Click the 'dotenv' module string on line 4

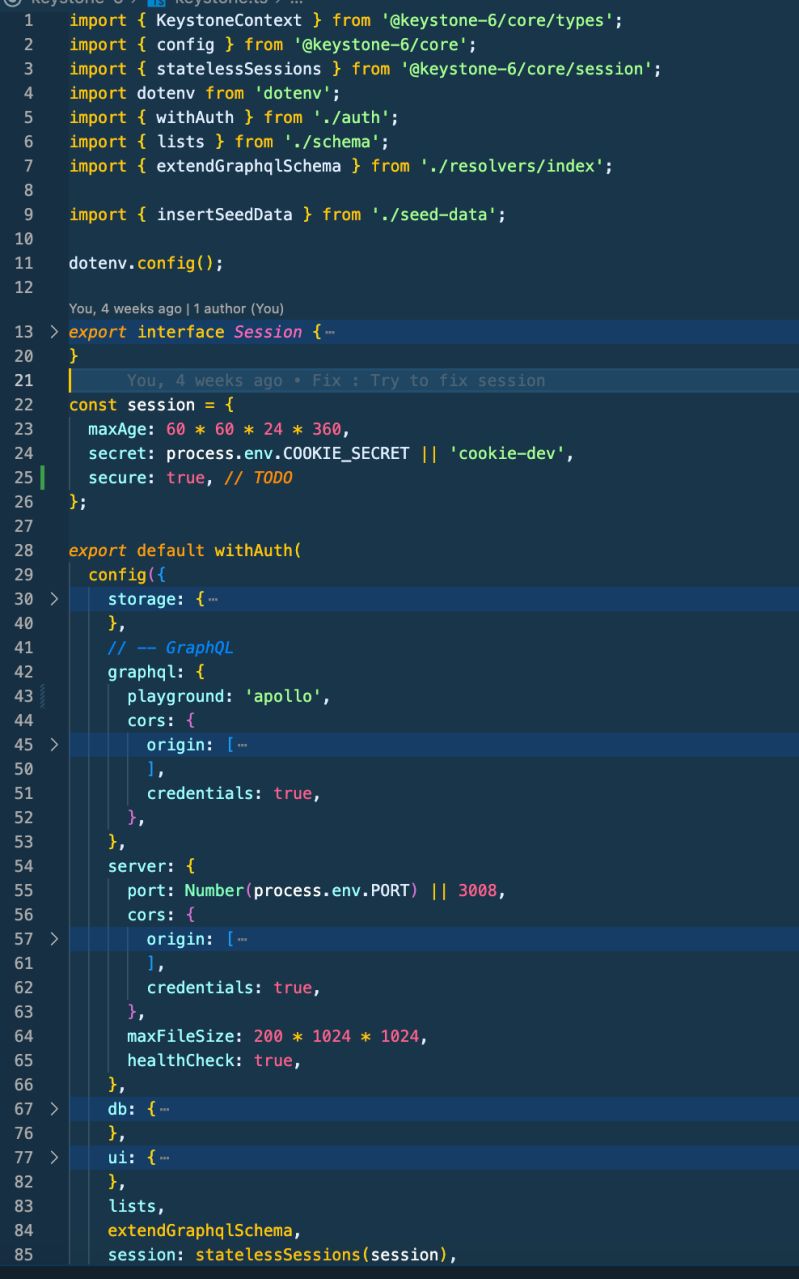tap(292, 93)
